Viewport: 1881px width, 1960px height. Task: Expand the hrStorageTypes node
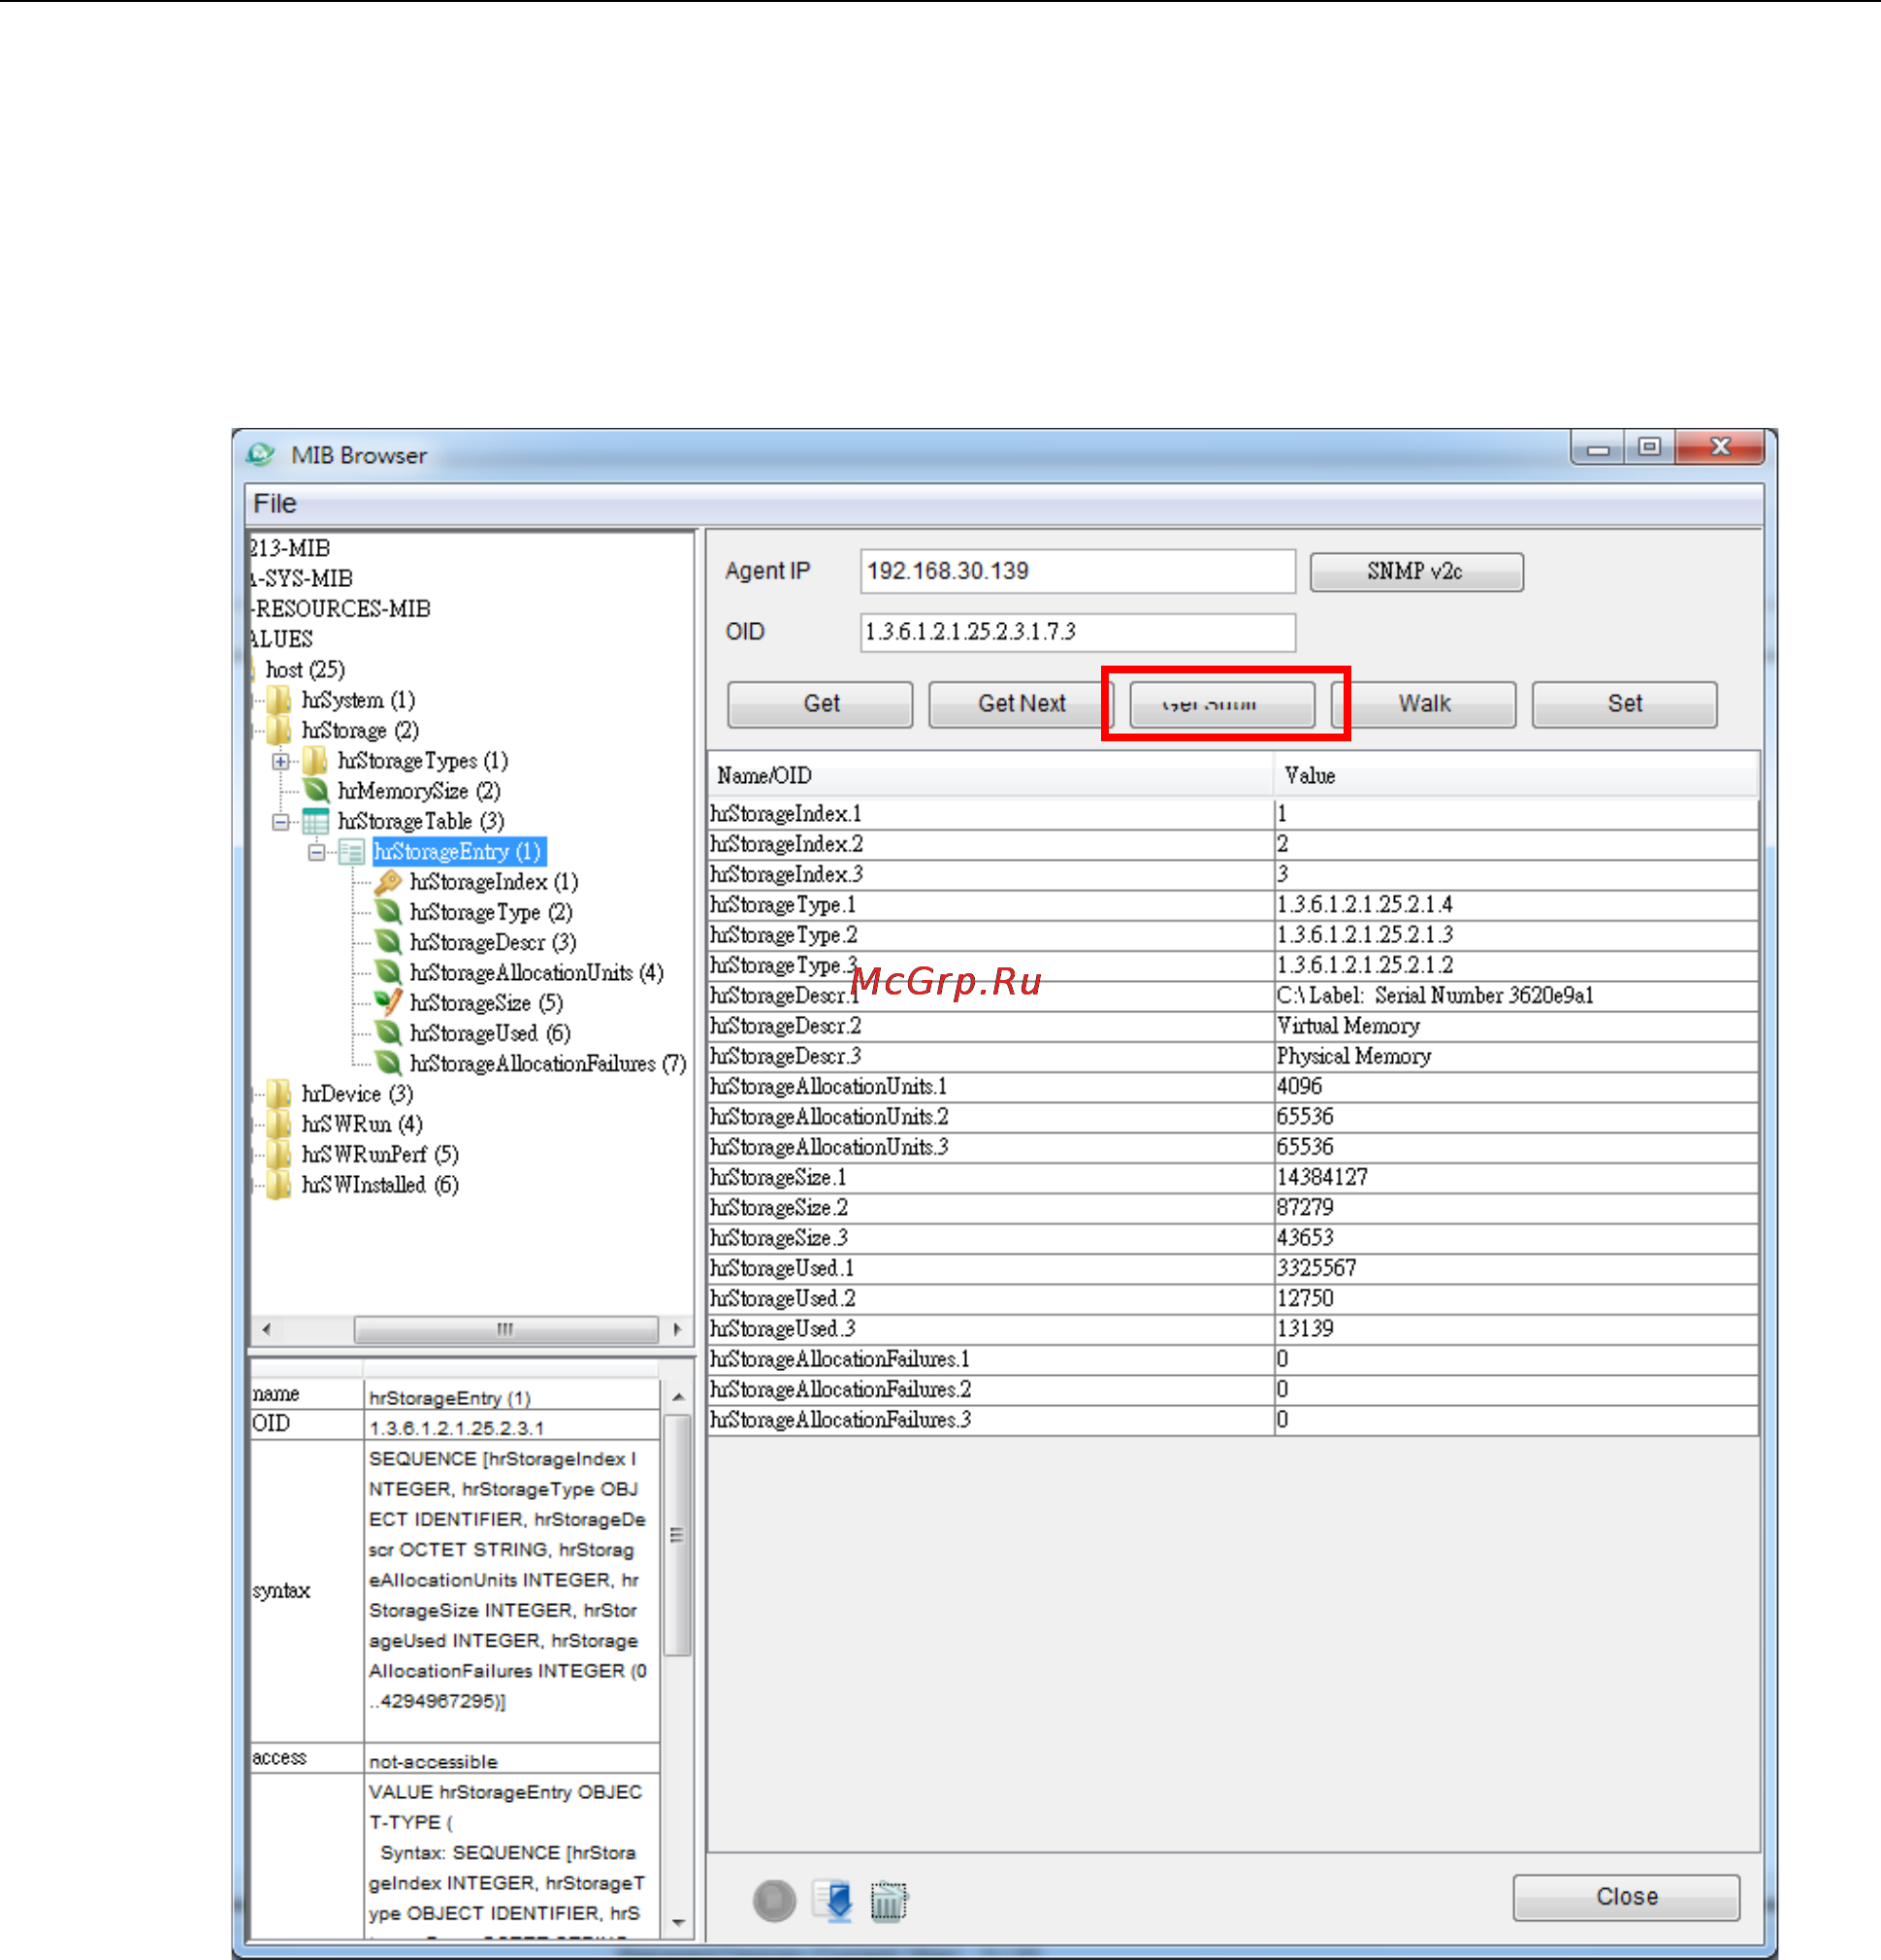point(281,762)
